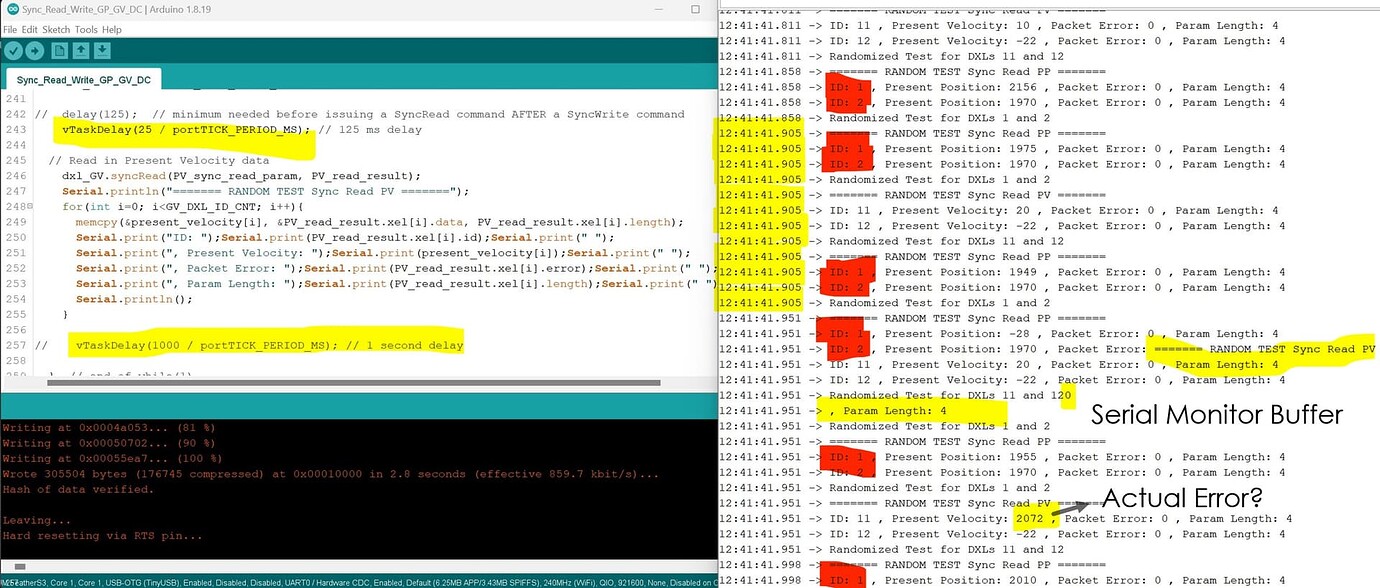Open the File menu

(10, 30)
